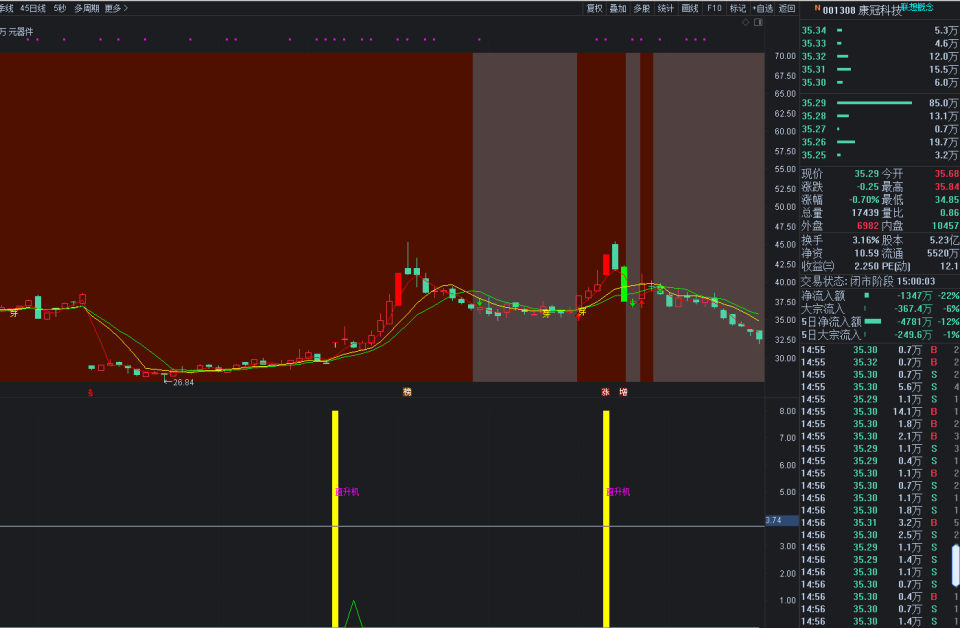Click the tall green candlestick near peak
The width and height of the screenshot is (960, 628).
(x=624, y=284)
